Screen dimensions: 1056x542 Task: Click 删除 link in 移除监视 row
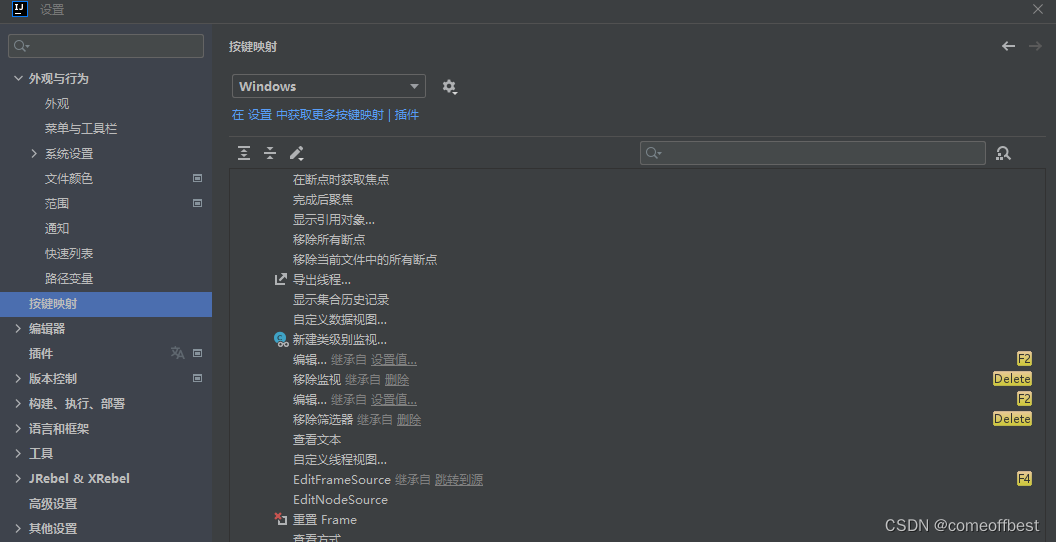point(397,380)
